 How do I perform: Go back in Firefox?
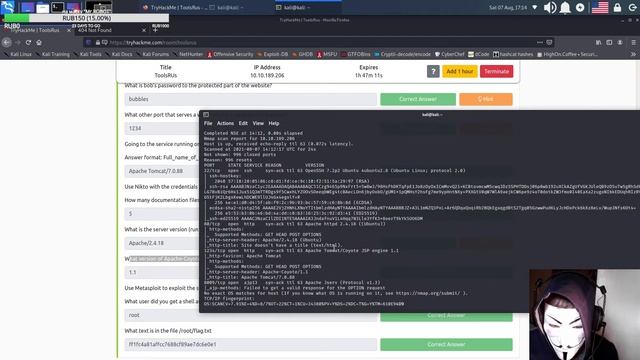pyautogui.click(x=7, y=42)
